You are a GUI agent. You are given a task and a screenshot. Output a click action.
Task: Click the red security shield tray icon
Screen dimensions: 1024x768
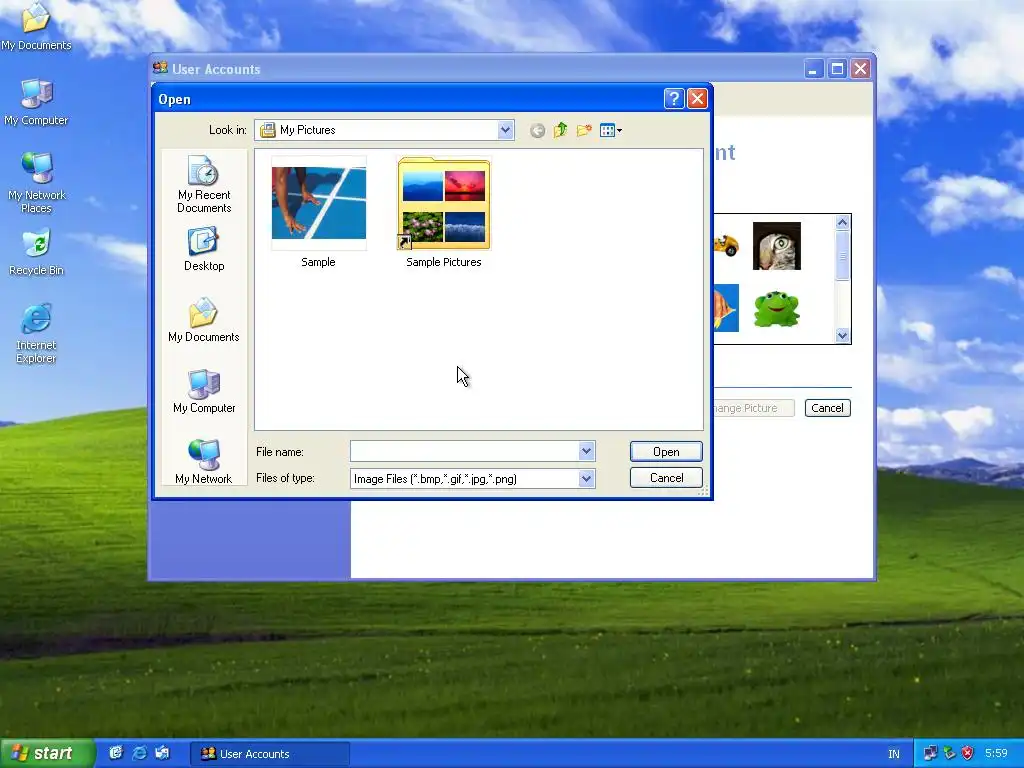coord(968,754)
